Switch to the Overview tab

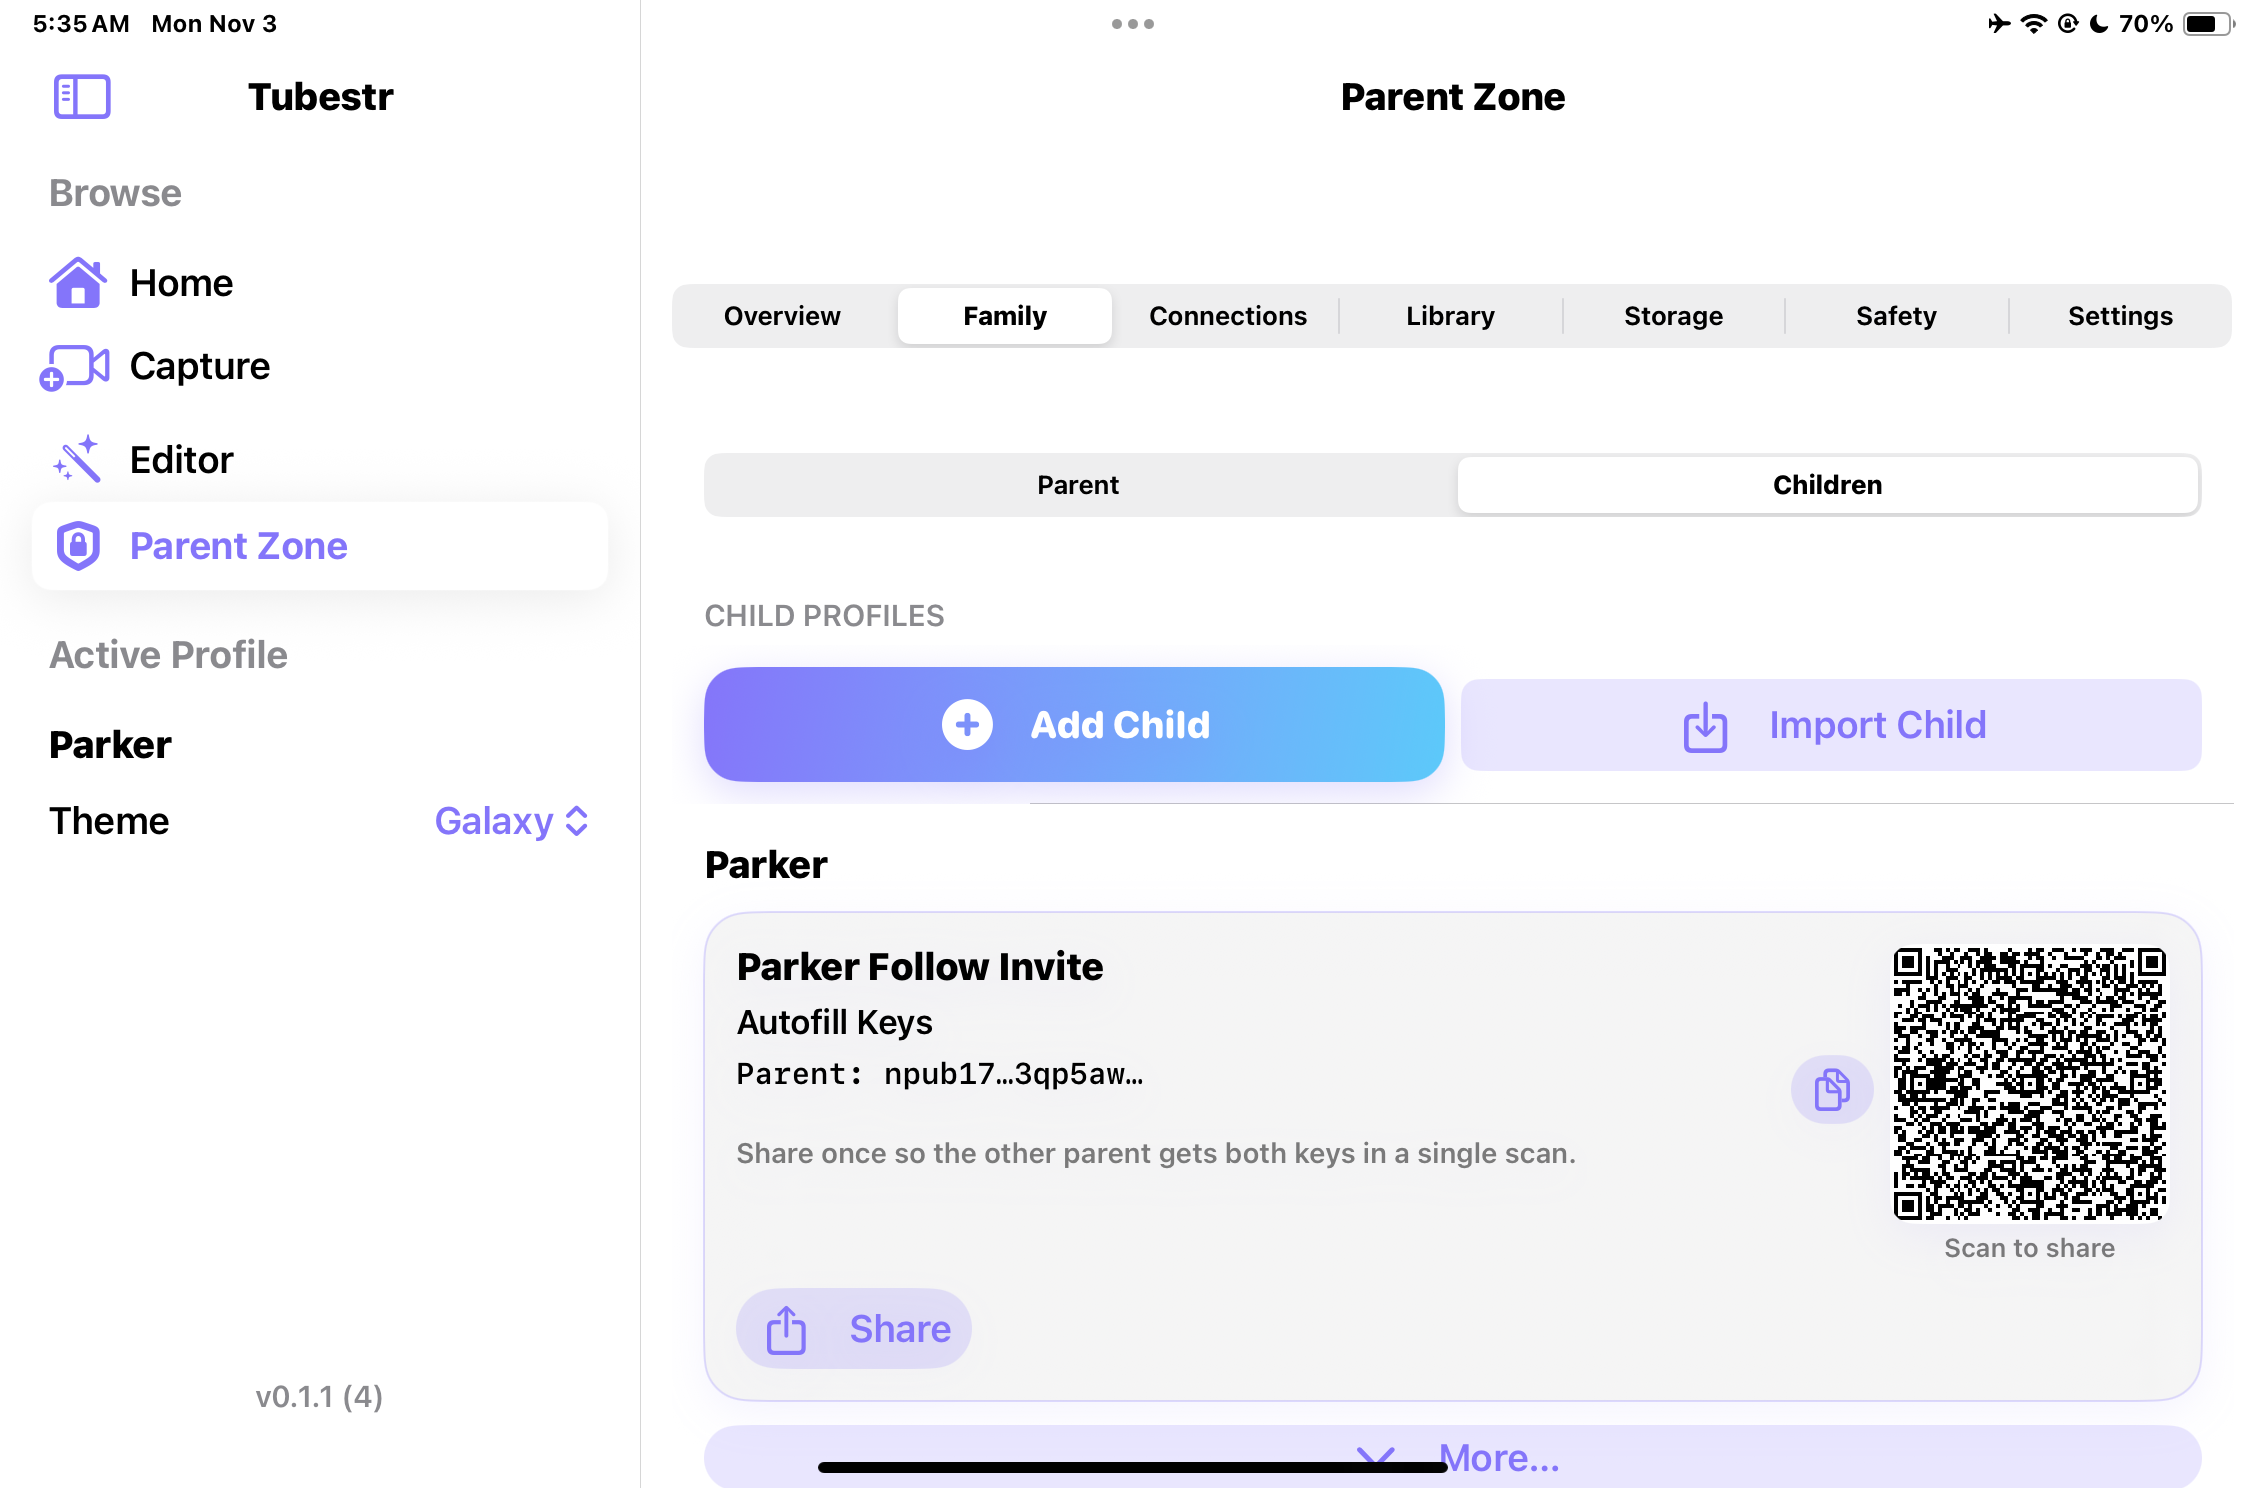tap(782, 316)
